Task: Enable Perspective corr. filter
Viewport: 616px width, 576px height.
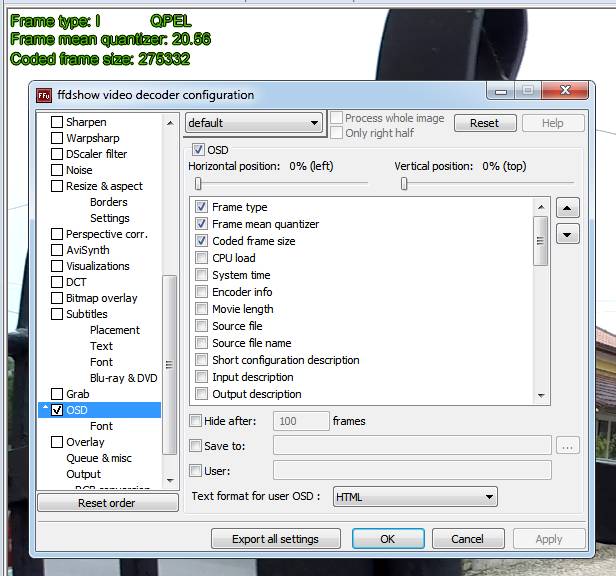Action: point(57,234)
